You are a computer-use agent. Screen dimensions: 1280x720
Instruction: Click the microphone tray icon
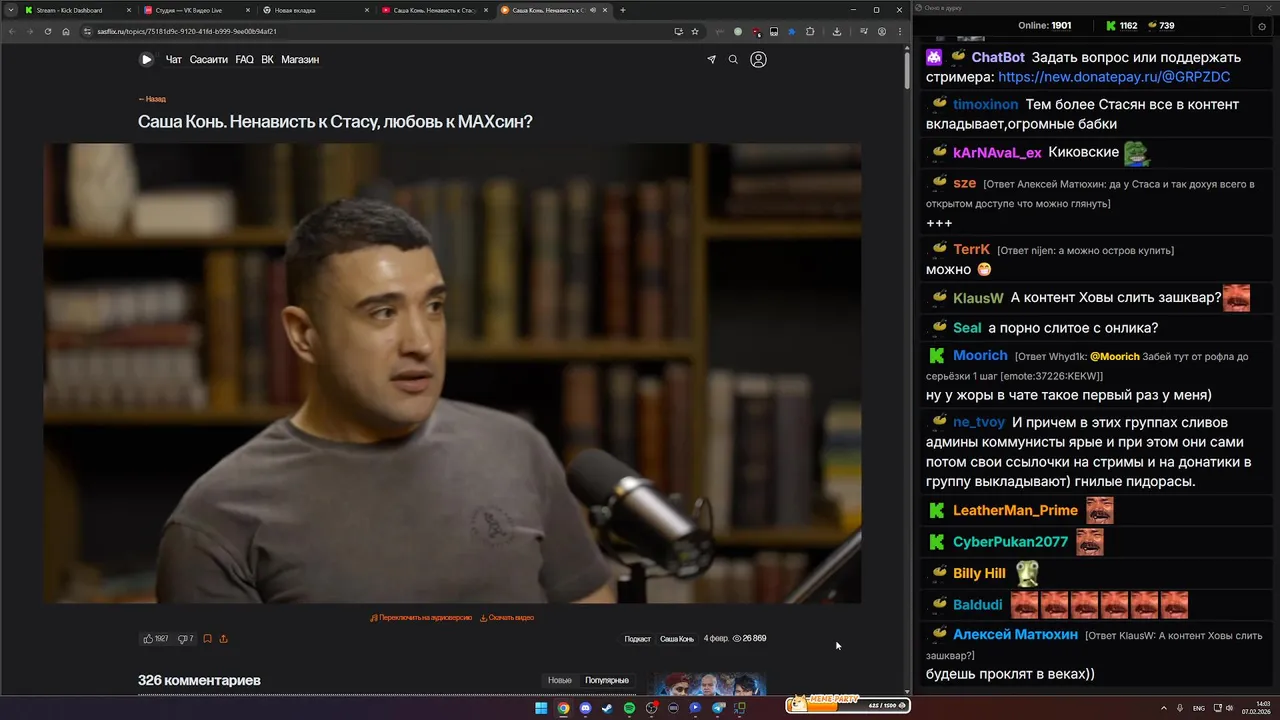(x=1181, y=708)
